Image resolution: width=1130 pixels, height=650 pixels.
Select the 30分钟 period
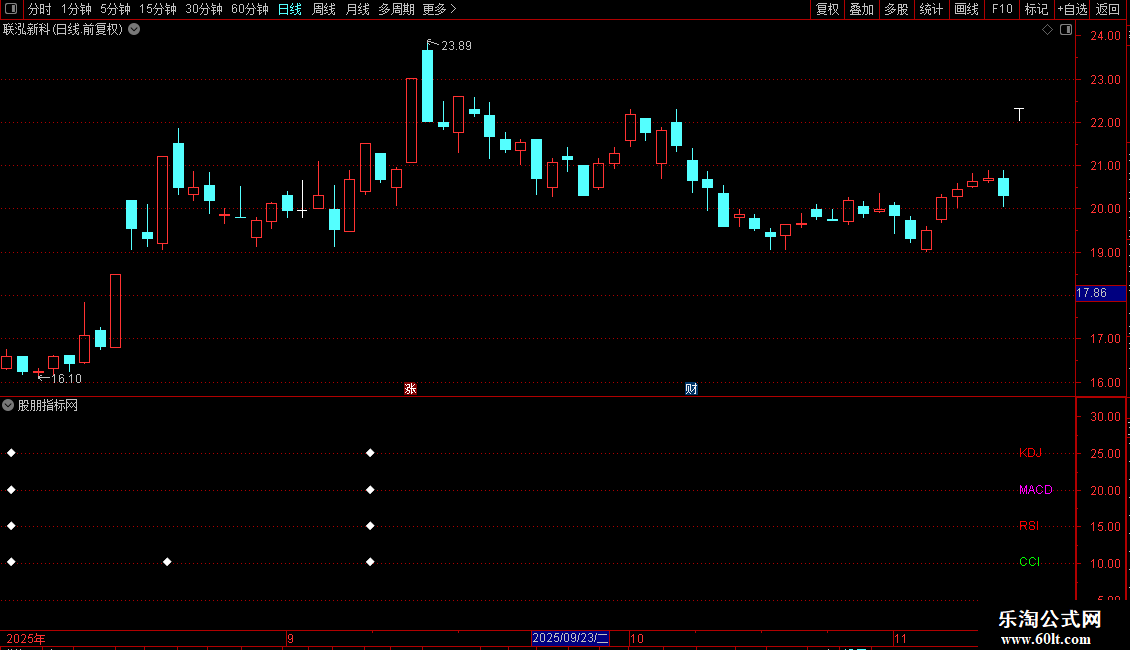[x=204, y=9]
